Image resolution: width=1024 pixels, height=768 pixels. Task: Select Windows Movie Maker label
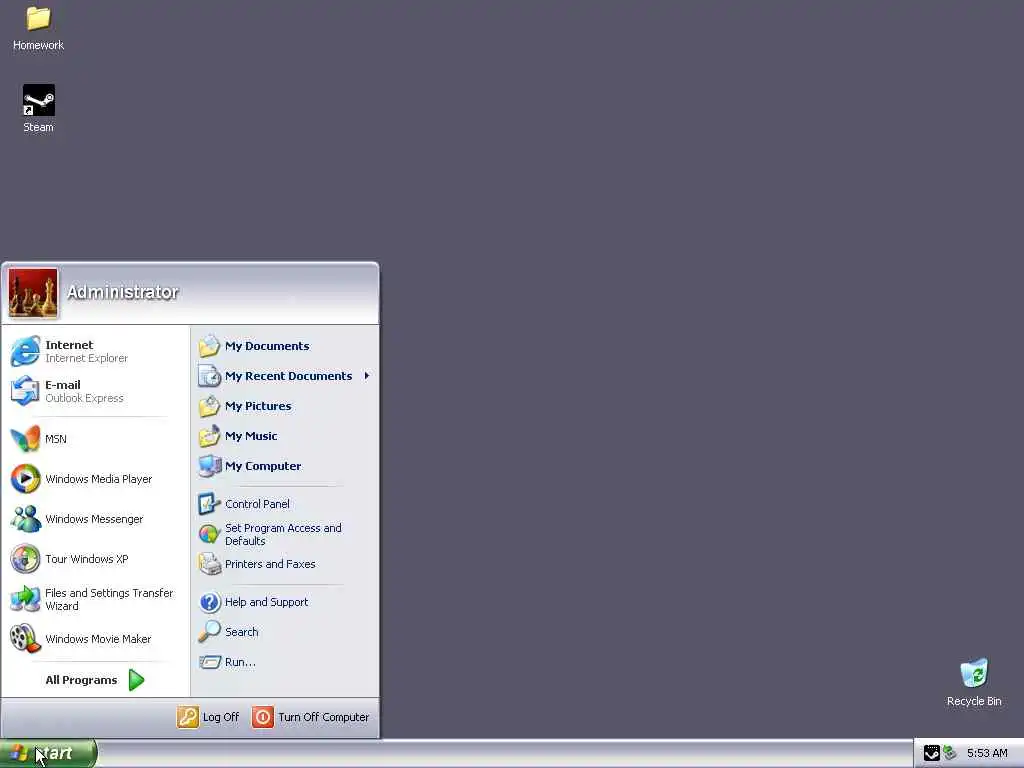[x=98, y=639]
